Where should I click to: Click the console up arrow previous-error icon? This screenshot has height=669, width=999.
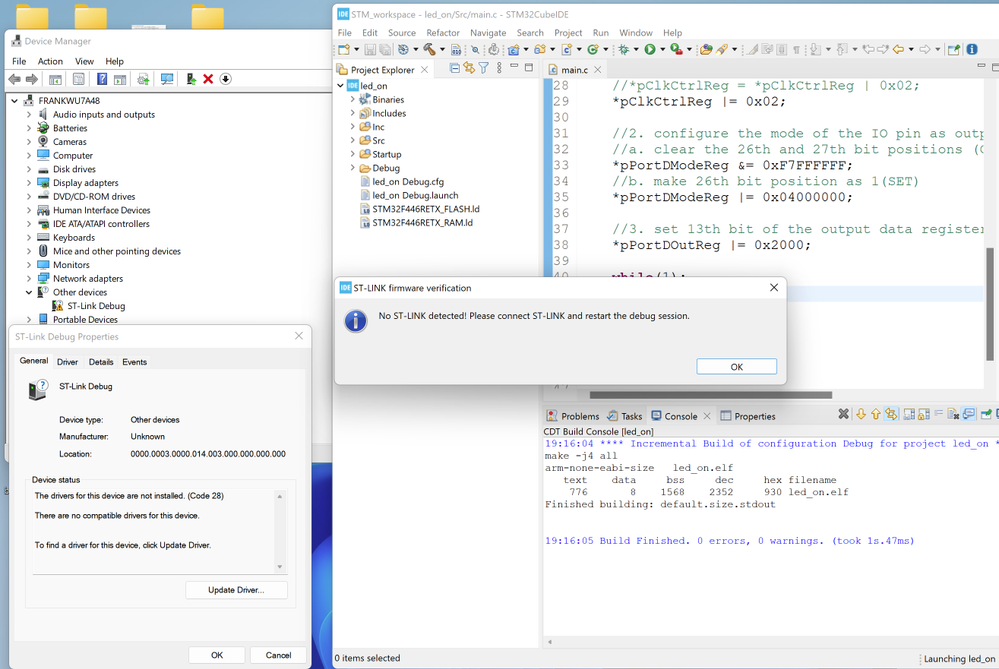click(x=876, y=414)
